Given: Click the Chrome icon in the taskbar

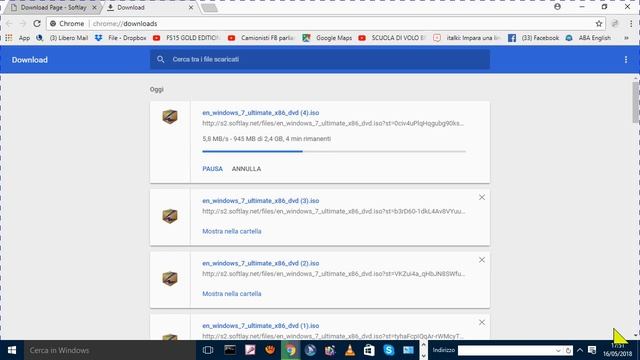Looking at the screenshot, I should [x=291, y=350].
